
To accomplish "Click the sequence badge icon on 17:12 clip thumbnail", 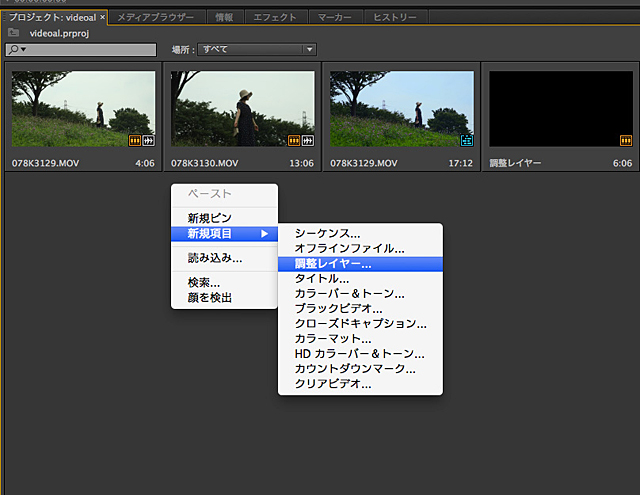I will pyautogui.click(x=467, y=141).
